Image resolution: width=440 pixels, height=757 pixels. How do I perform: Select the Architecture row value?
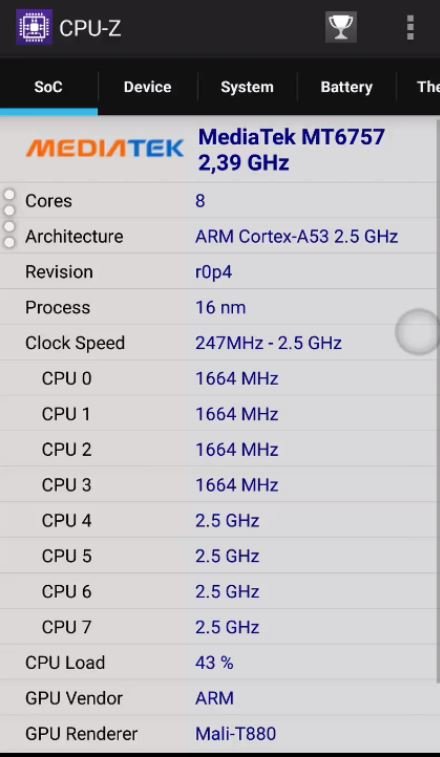coord(297,237)
